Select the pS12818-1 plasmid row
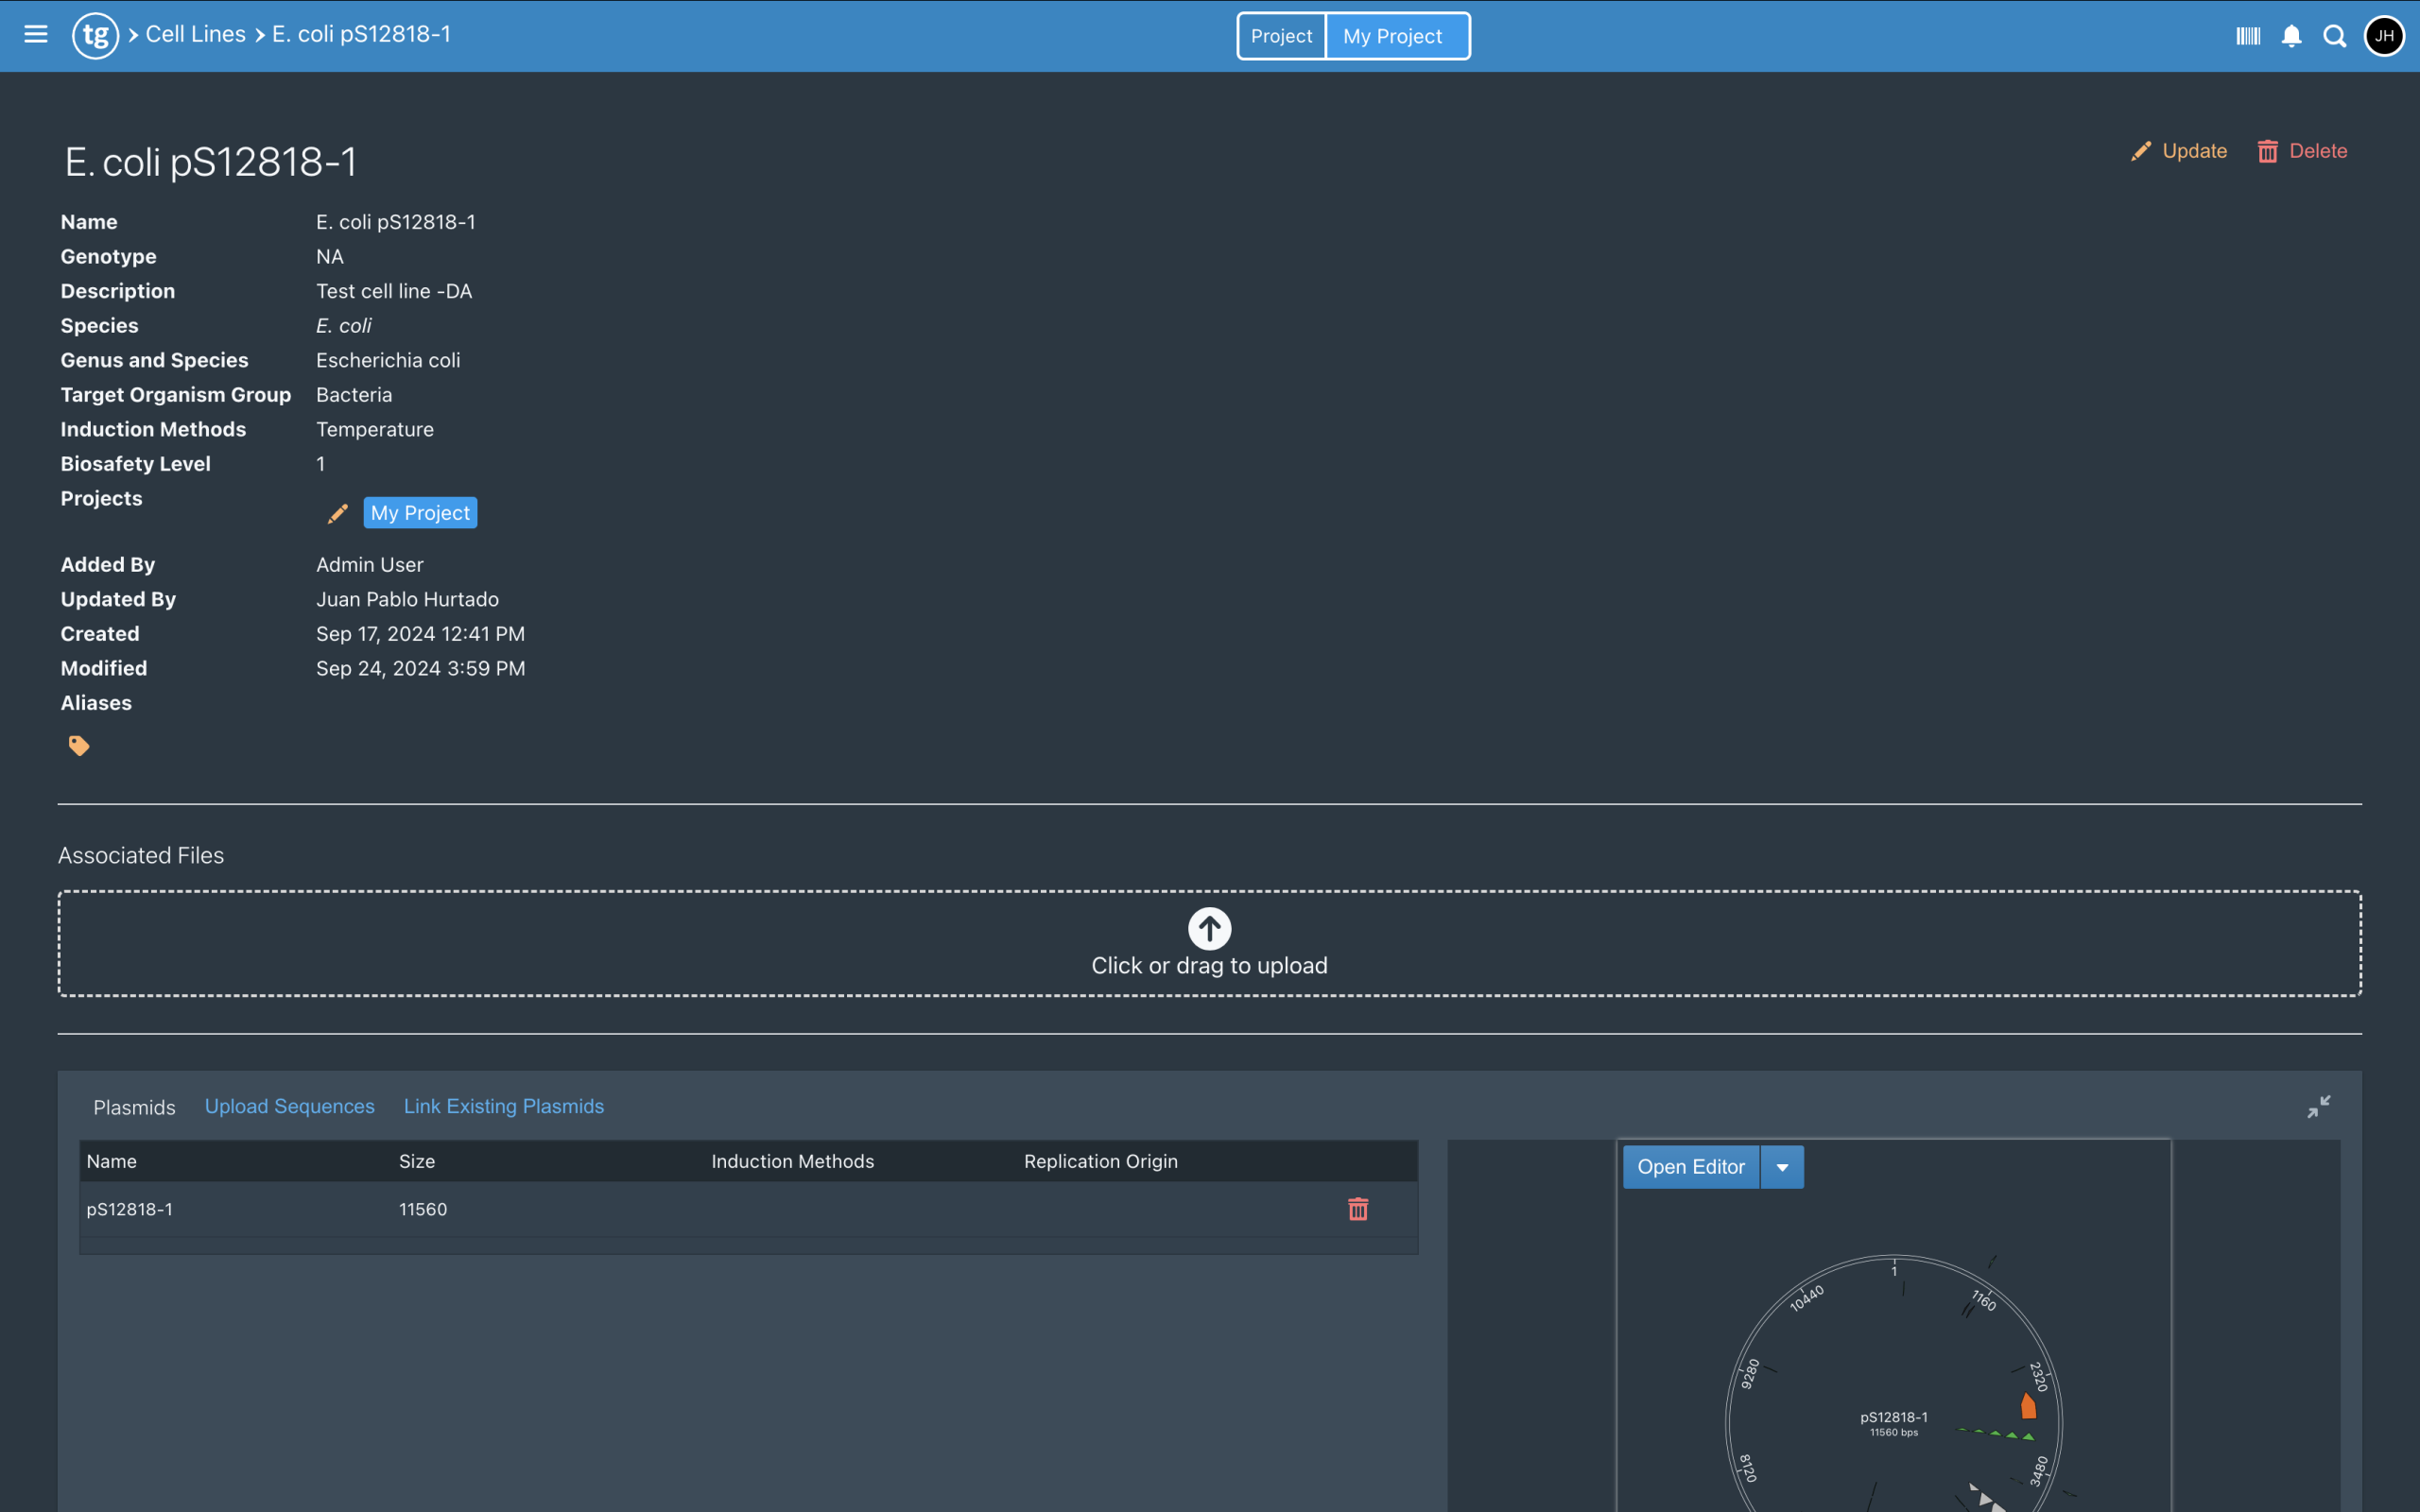Image resolution: width=2420 pixels, height=1512 pixels. (130, 1209)
